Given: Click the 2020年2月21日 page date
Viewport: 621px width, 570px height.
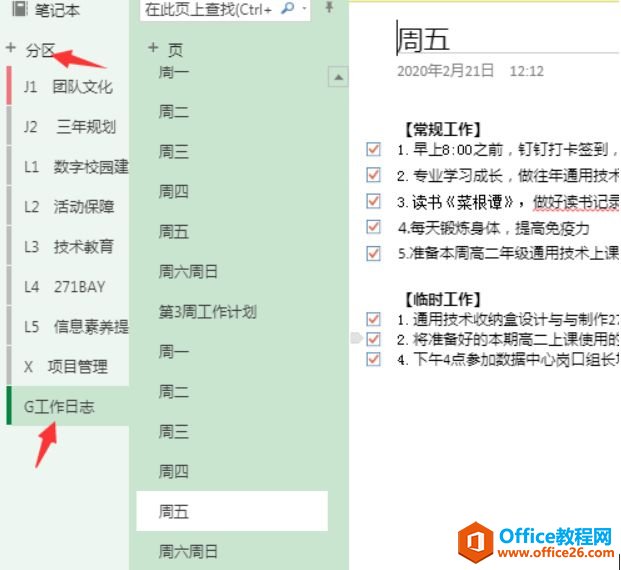Looking at the screenshot, I should tap(445, 71).
